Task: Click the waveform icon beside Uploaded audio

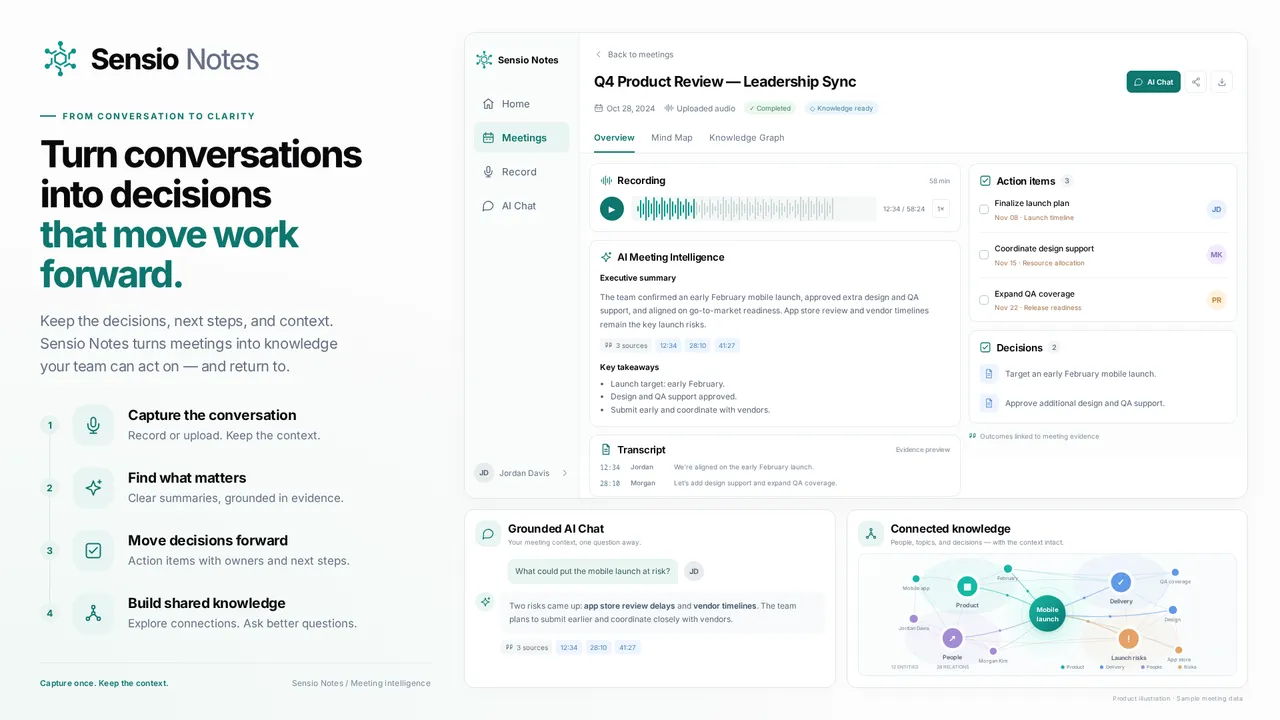Action: coord(670,108)
